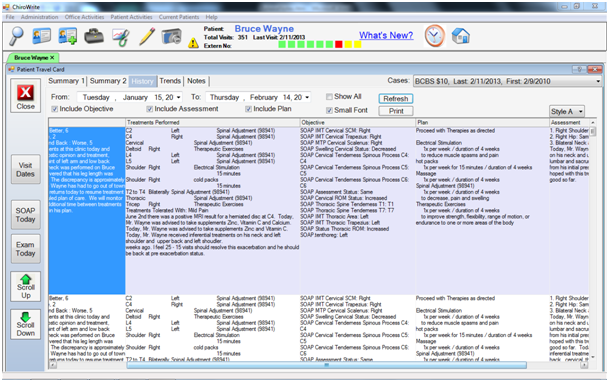Click the Plan column header
This screenshot has width=609, height=382.
[x=482, y=122]
